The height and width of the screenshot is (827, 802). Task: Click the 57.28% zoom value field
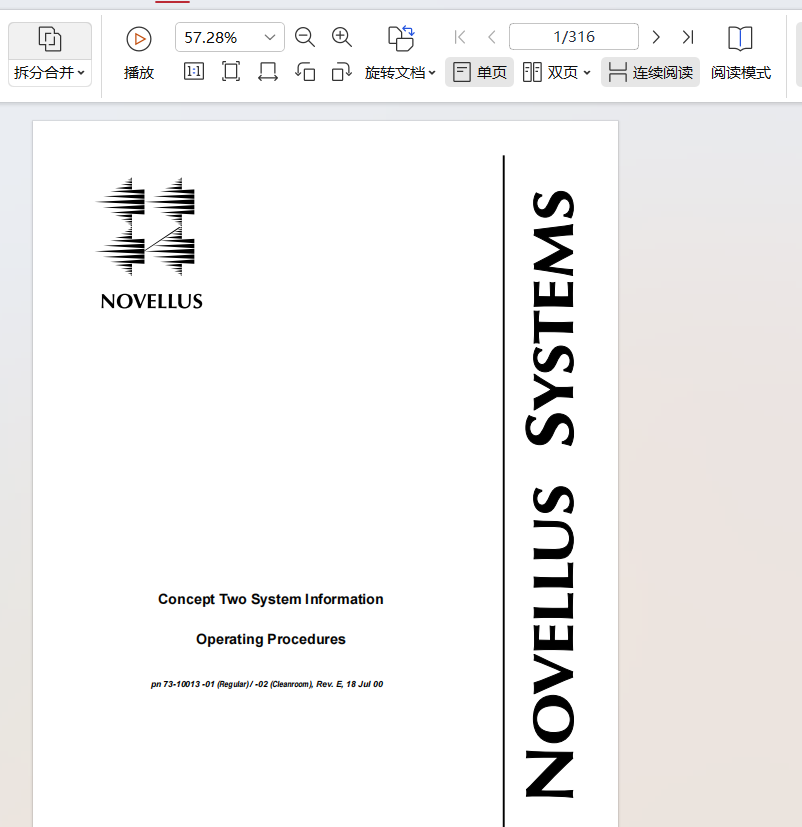point(211,37)
